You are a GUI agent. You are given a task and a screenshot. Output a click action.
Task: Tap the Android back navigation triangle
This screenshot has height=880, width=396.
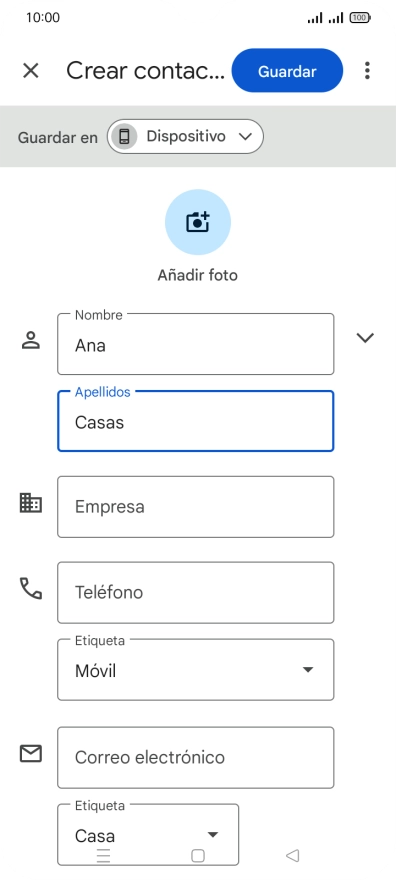point(292,855)
